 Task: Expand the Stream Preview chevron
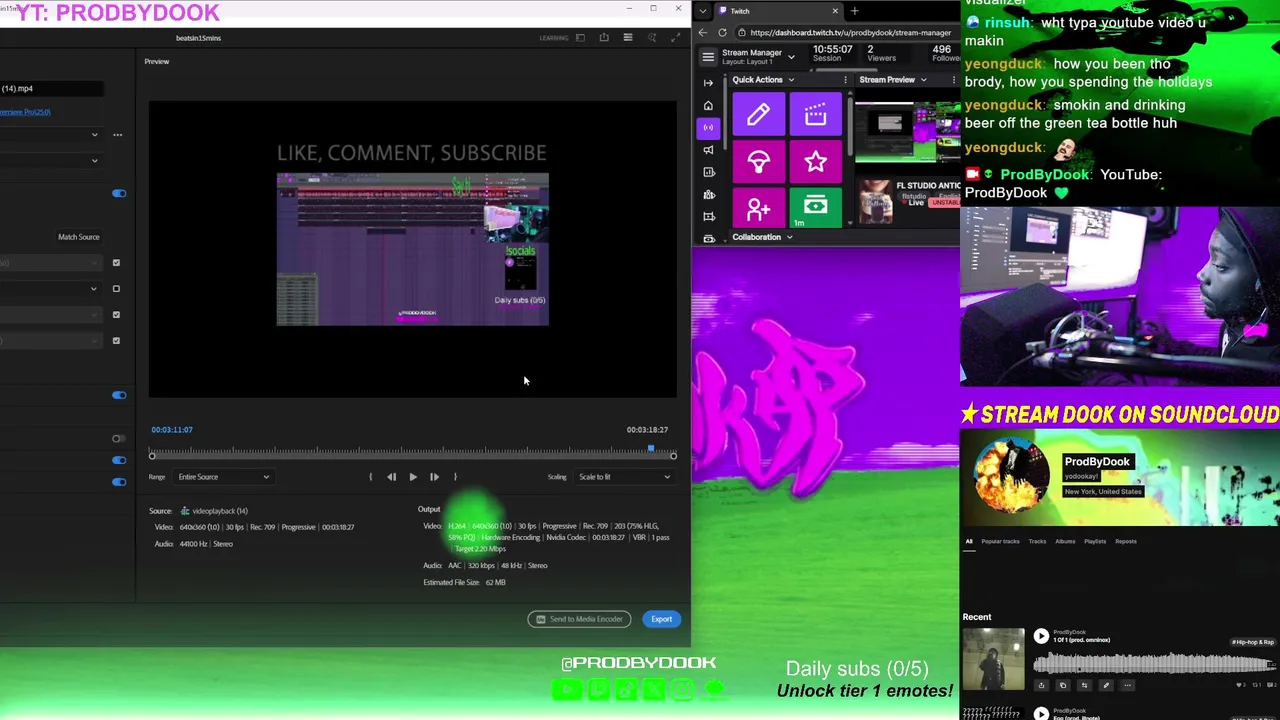(x=923, y=80)
